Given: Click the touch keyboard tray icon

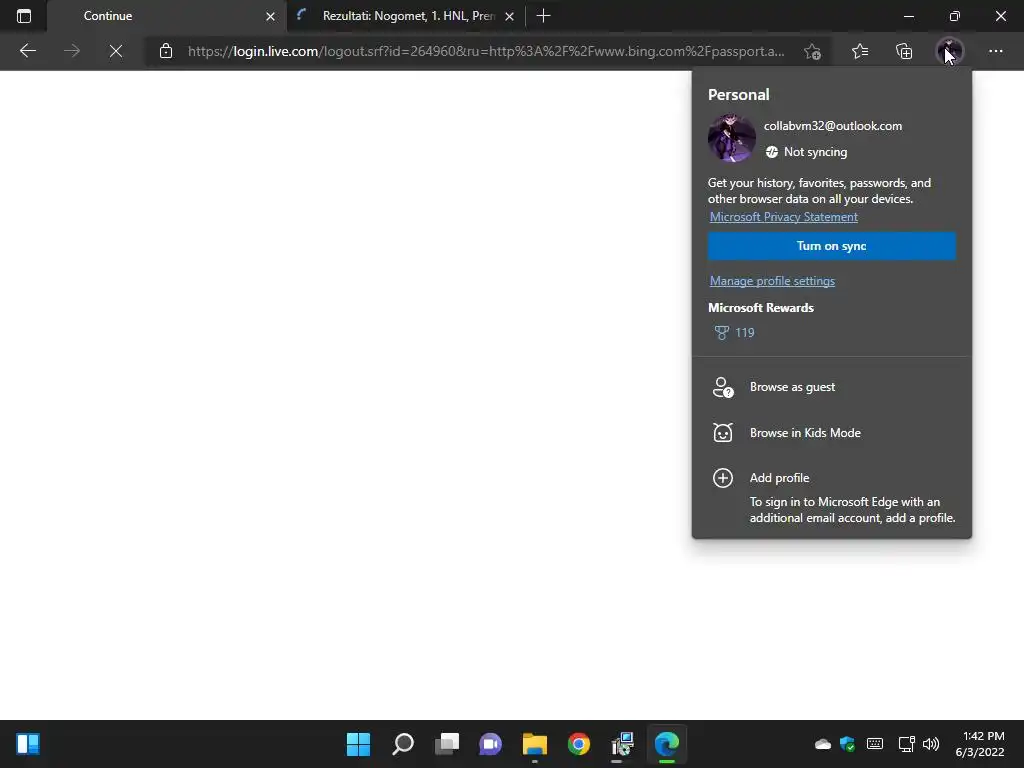Looking at the screenshot, I should [875, 744].
